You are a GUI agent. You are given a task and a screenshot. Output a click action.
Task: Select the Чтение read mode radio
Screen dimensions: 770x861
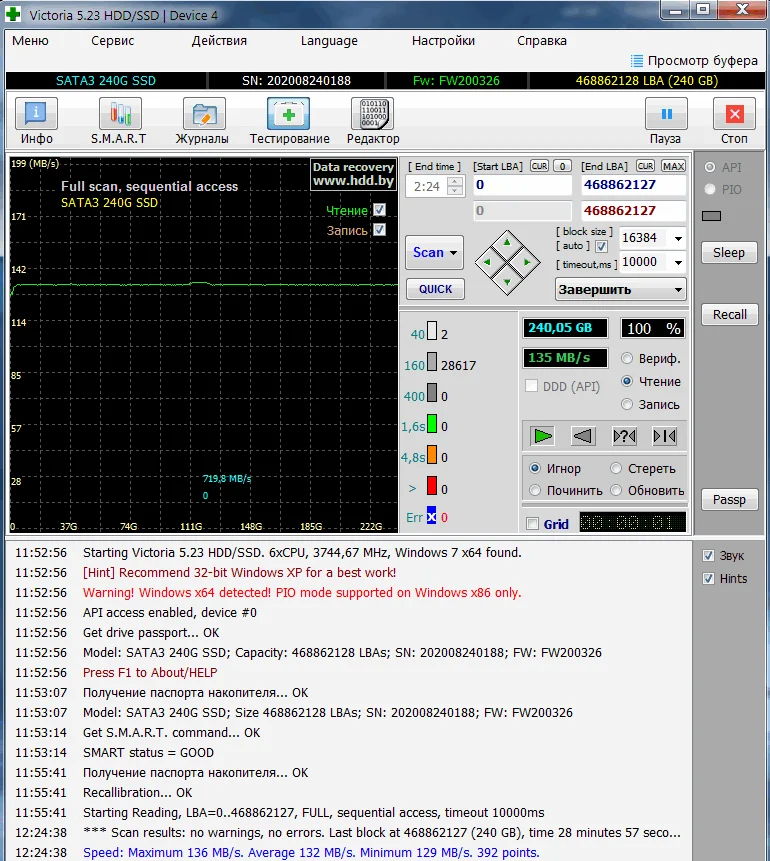click(x=627, y=381)
